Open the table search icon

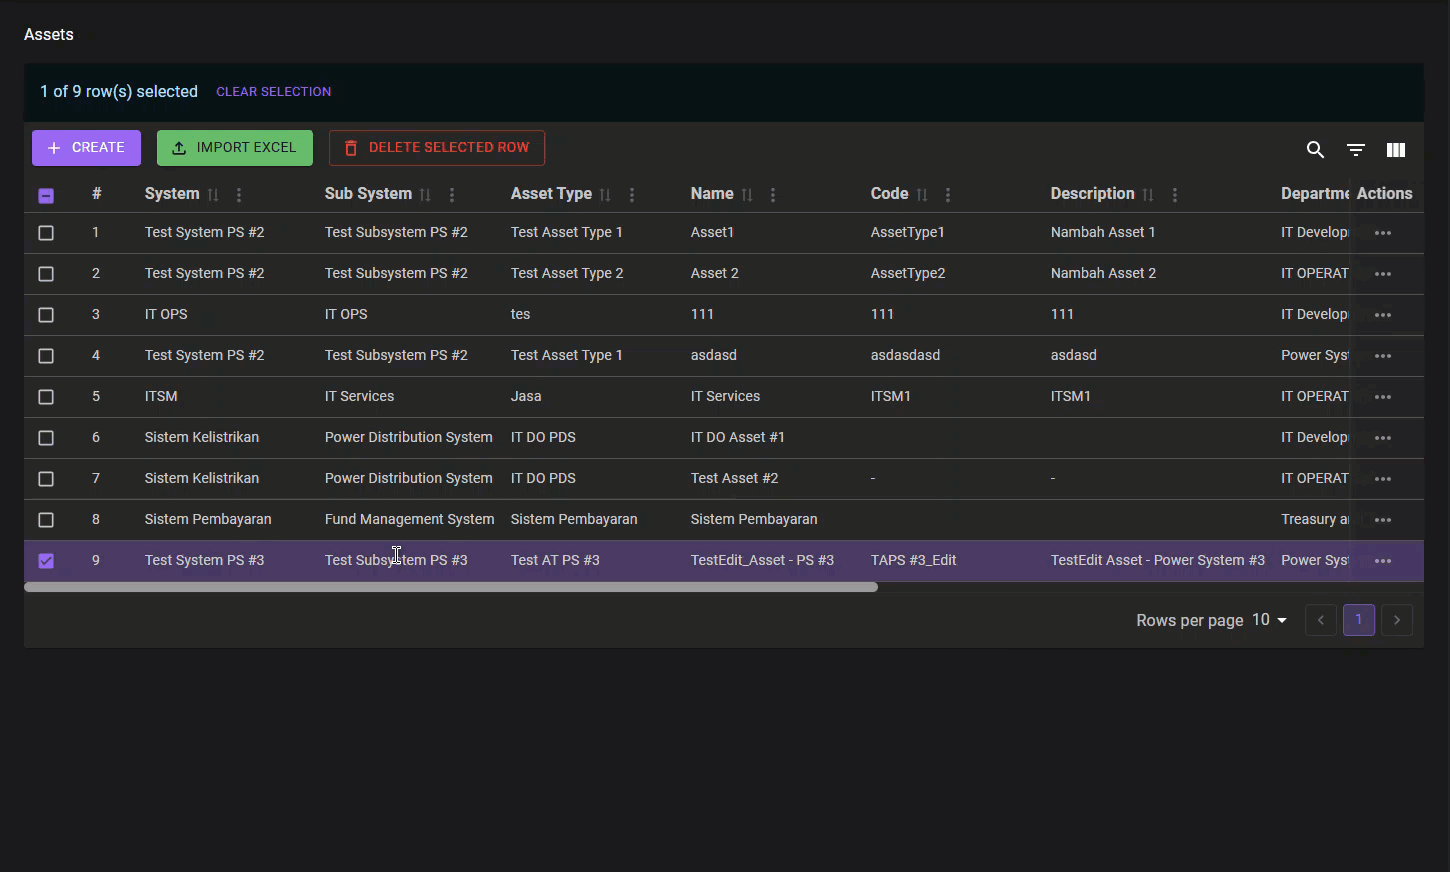(1315, 150)
